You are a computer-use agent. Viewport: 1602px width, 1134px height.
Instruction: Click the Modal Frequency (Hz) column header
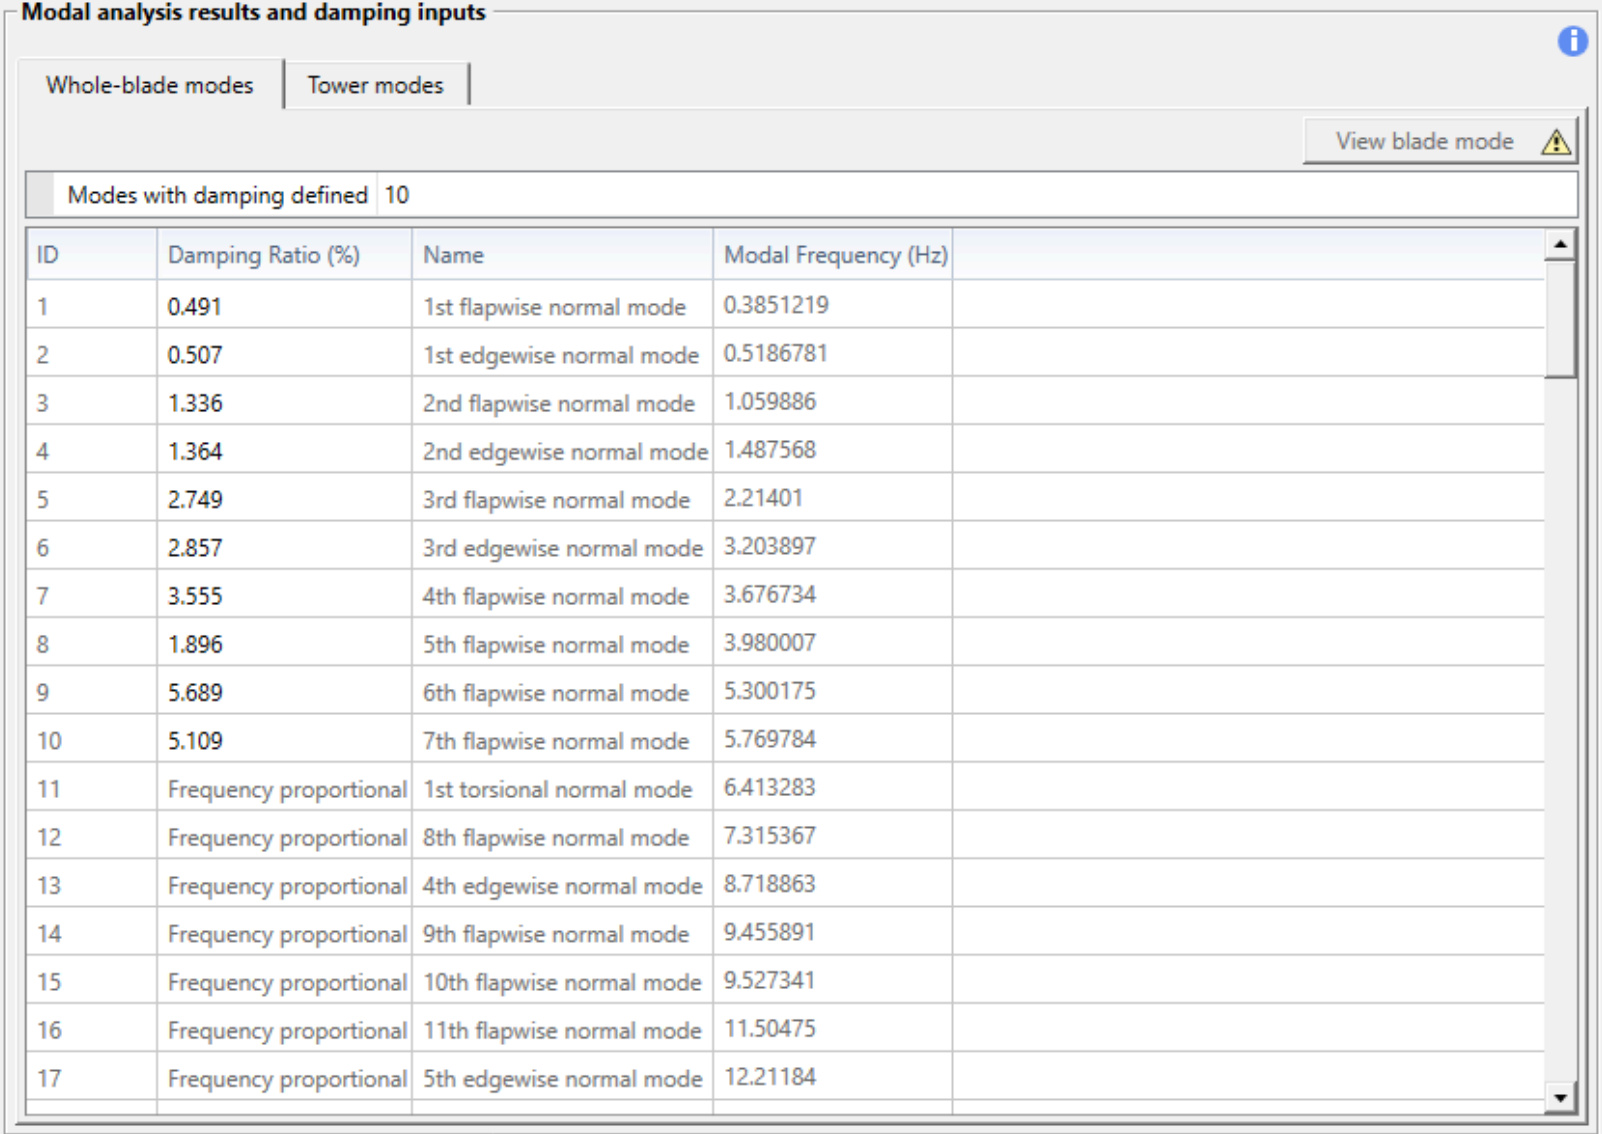click(835, 255)
